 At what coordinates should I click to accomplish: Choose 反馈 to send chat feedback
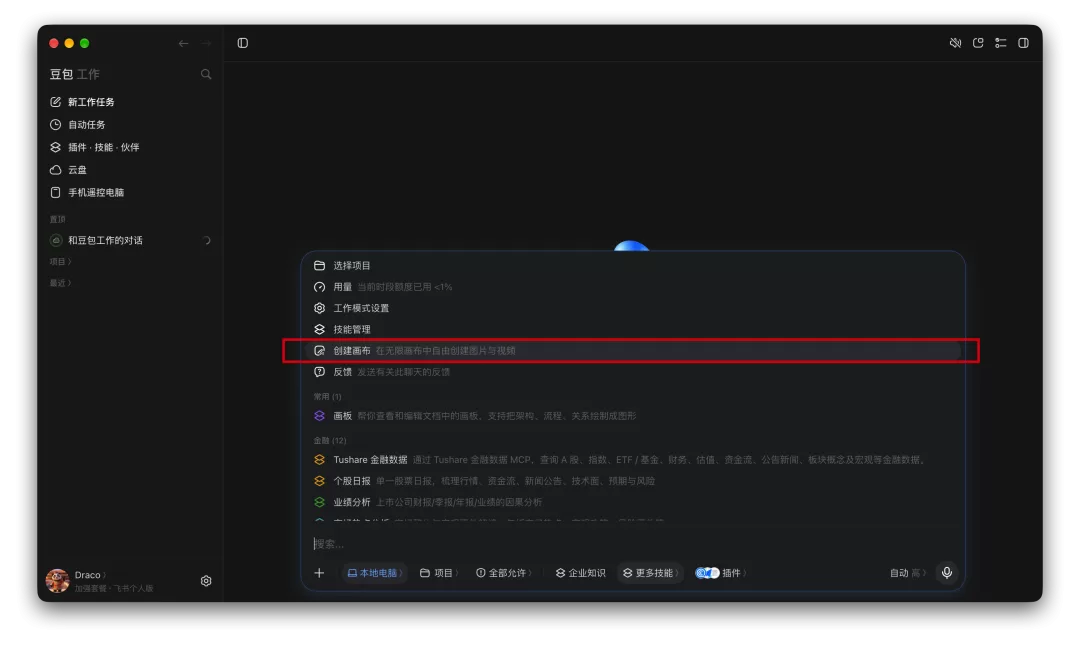click(x=632, y=372)
